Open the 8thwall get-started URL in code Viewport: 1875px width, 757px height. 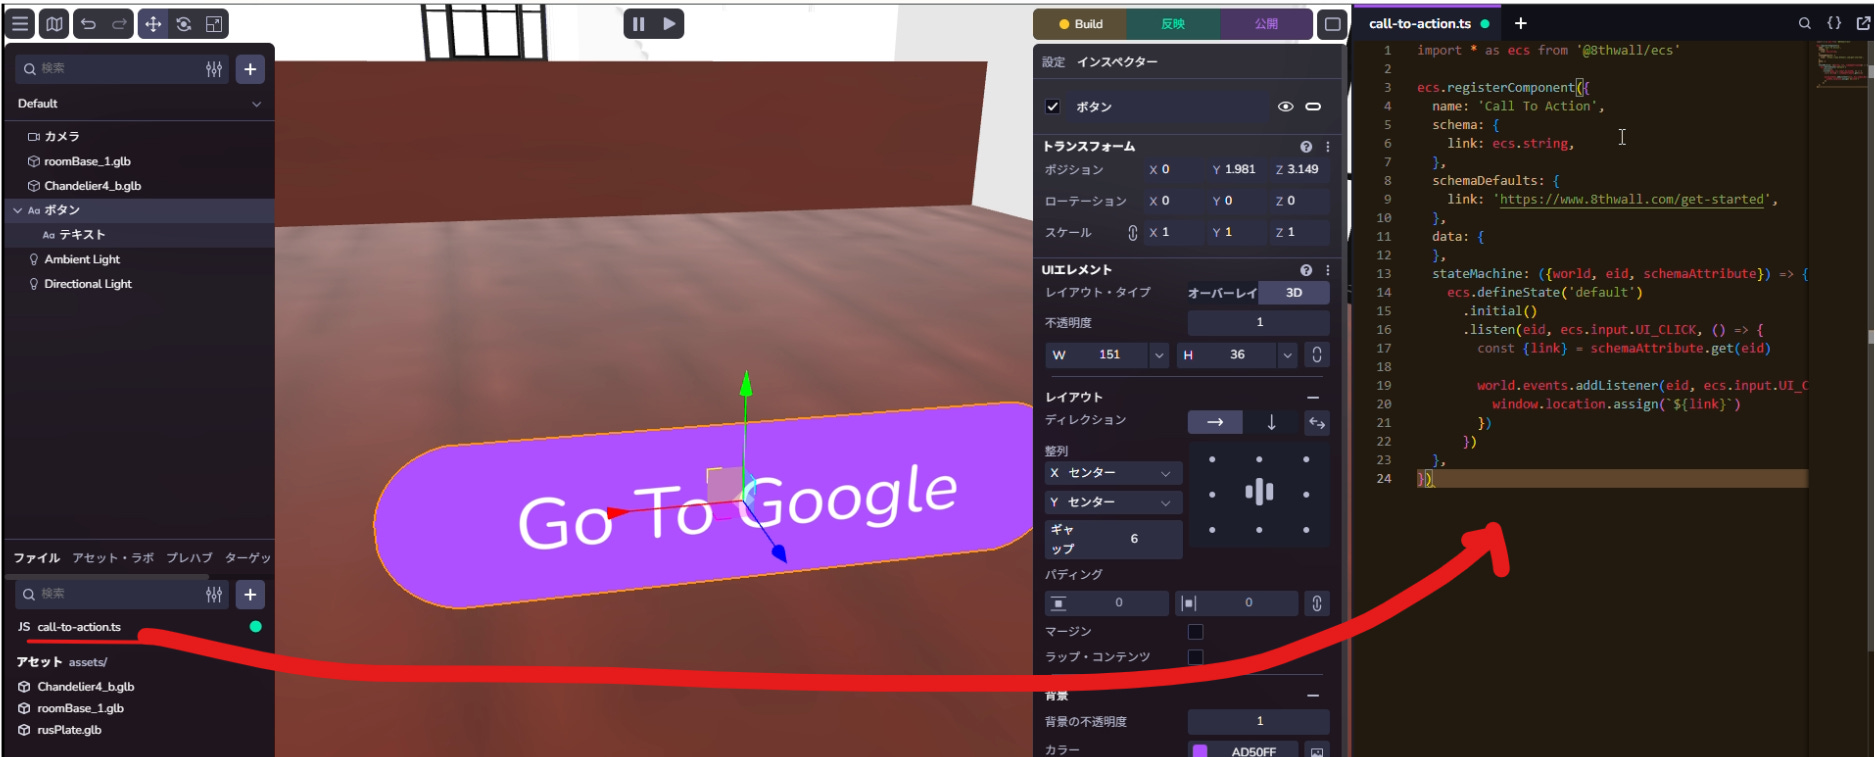(1632, 200)
